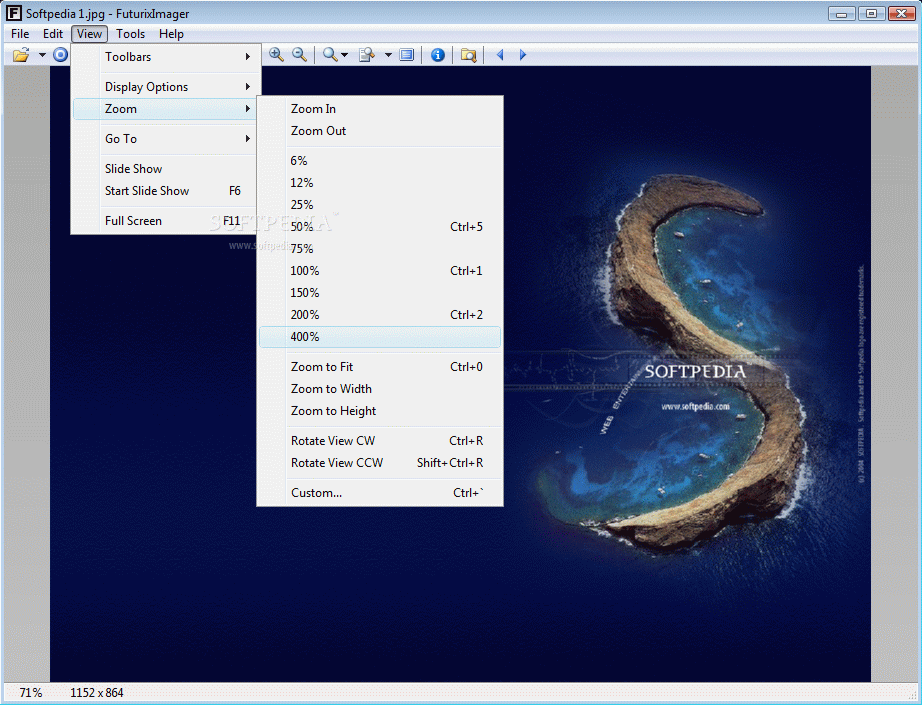Click the blue image information icon
This screenshot has width=922, height=705.
437,55
